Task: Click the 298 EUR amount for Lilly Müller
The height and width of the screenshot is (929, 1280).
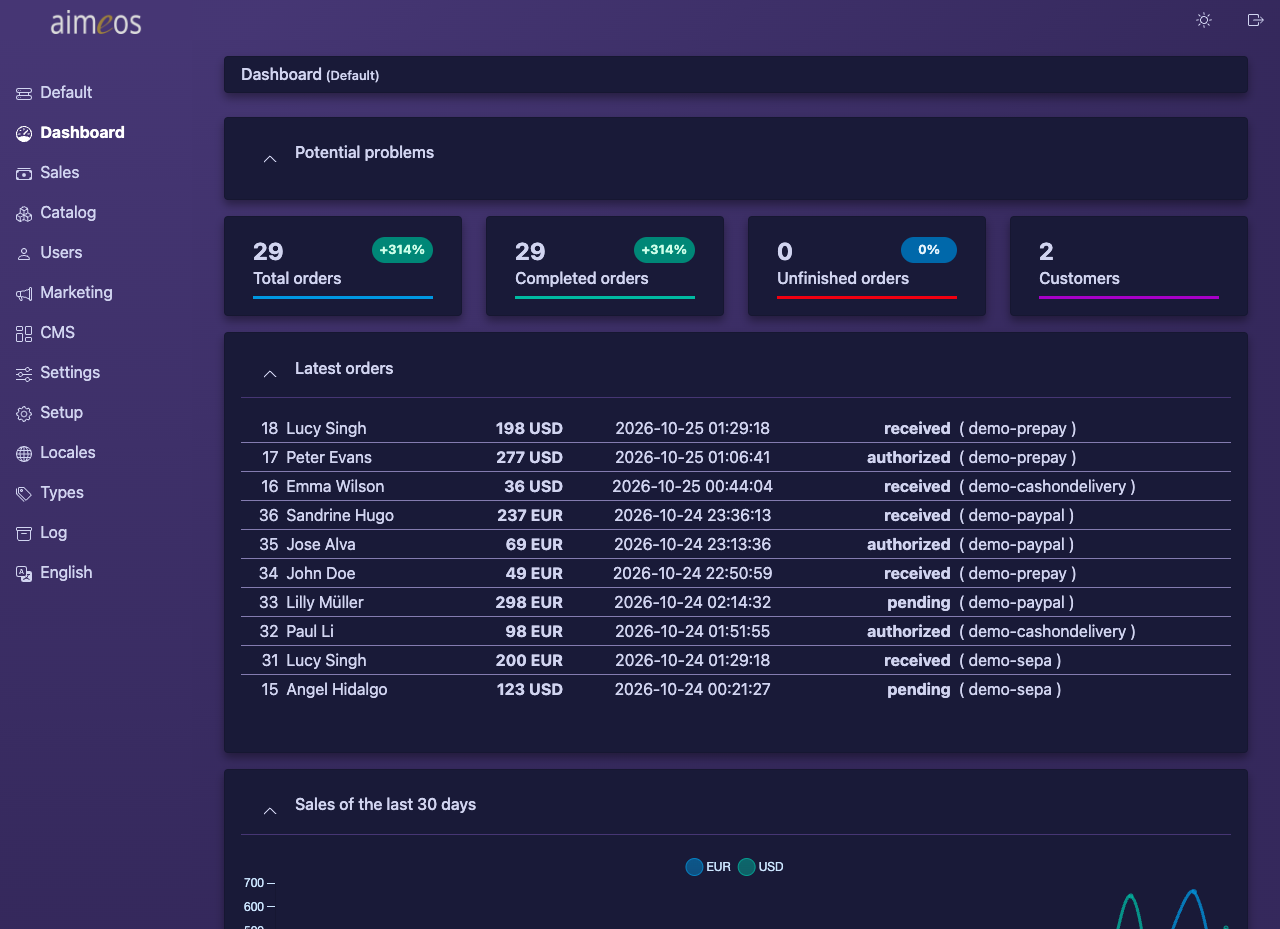Action: tap(529, 602)
